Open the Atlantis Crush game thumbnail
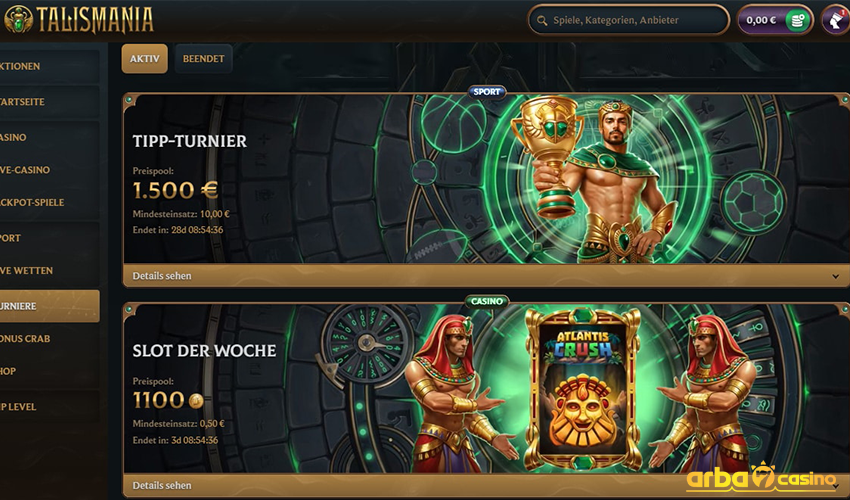This screenshot has height=500, width=850. pos(583,389)
